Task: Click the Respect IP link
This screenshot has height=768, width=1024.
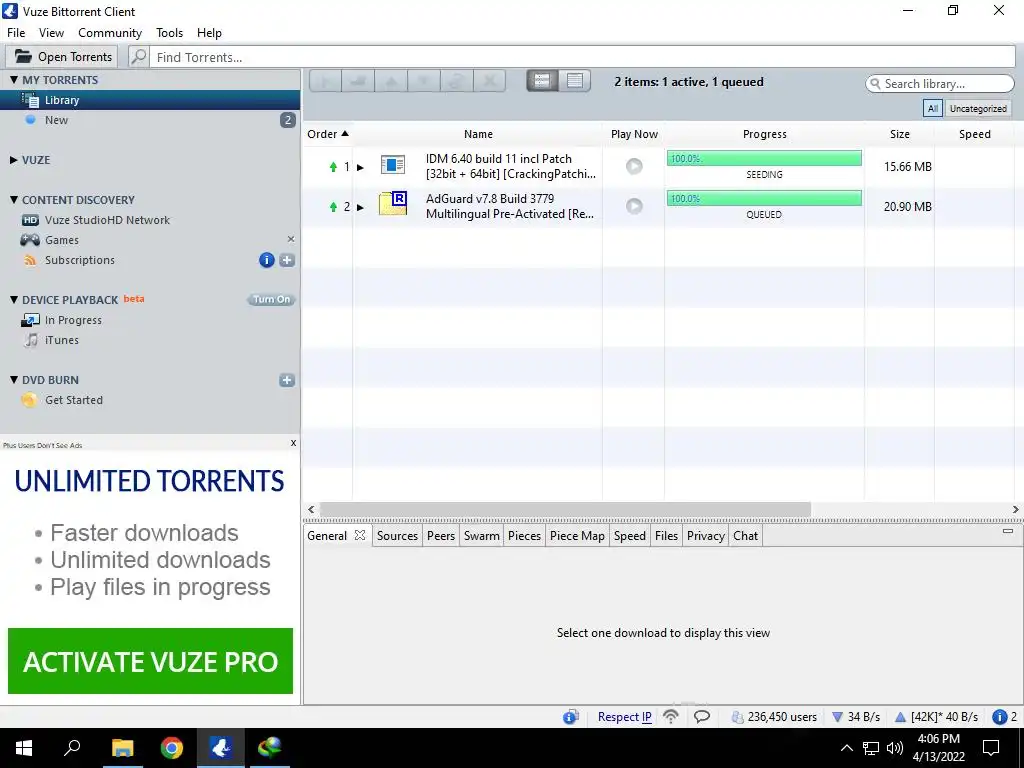Action: pyautogui.click(x=624, y=716)
